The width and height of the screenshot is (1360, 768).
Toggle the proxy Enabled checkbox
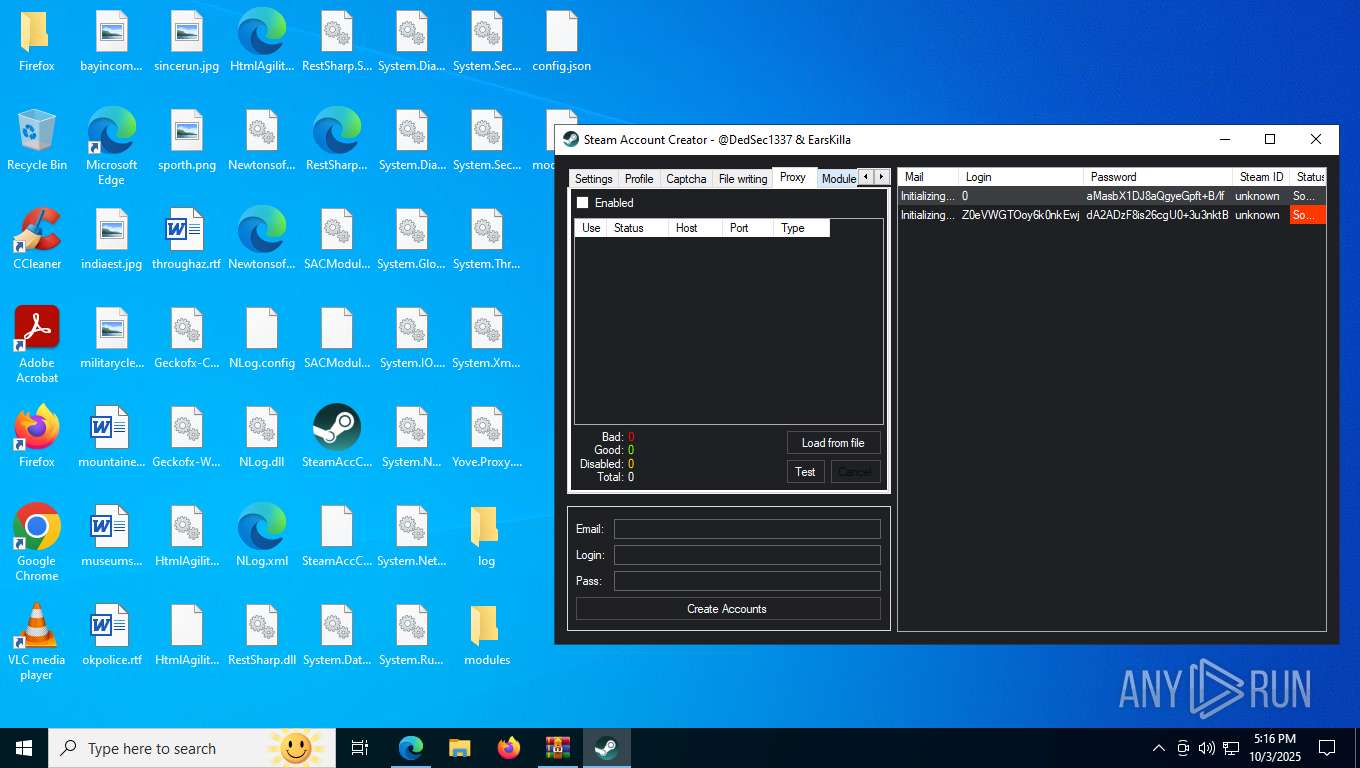(583, 203)
